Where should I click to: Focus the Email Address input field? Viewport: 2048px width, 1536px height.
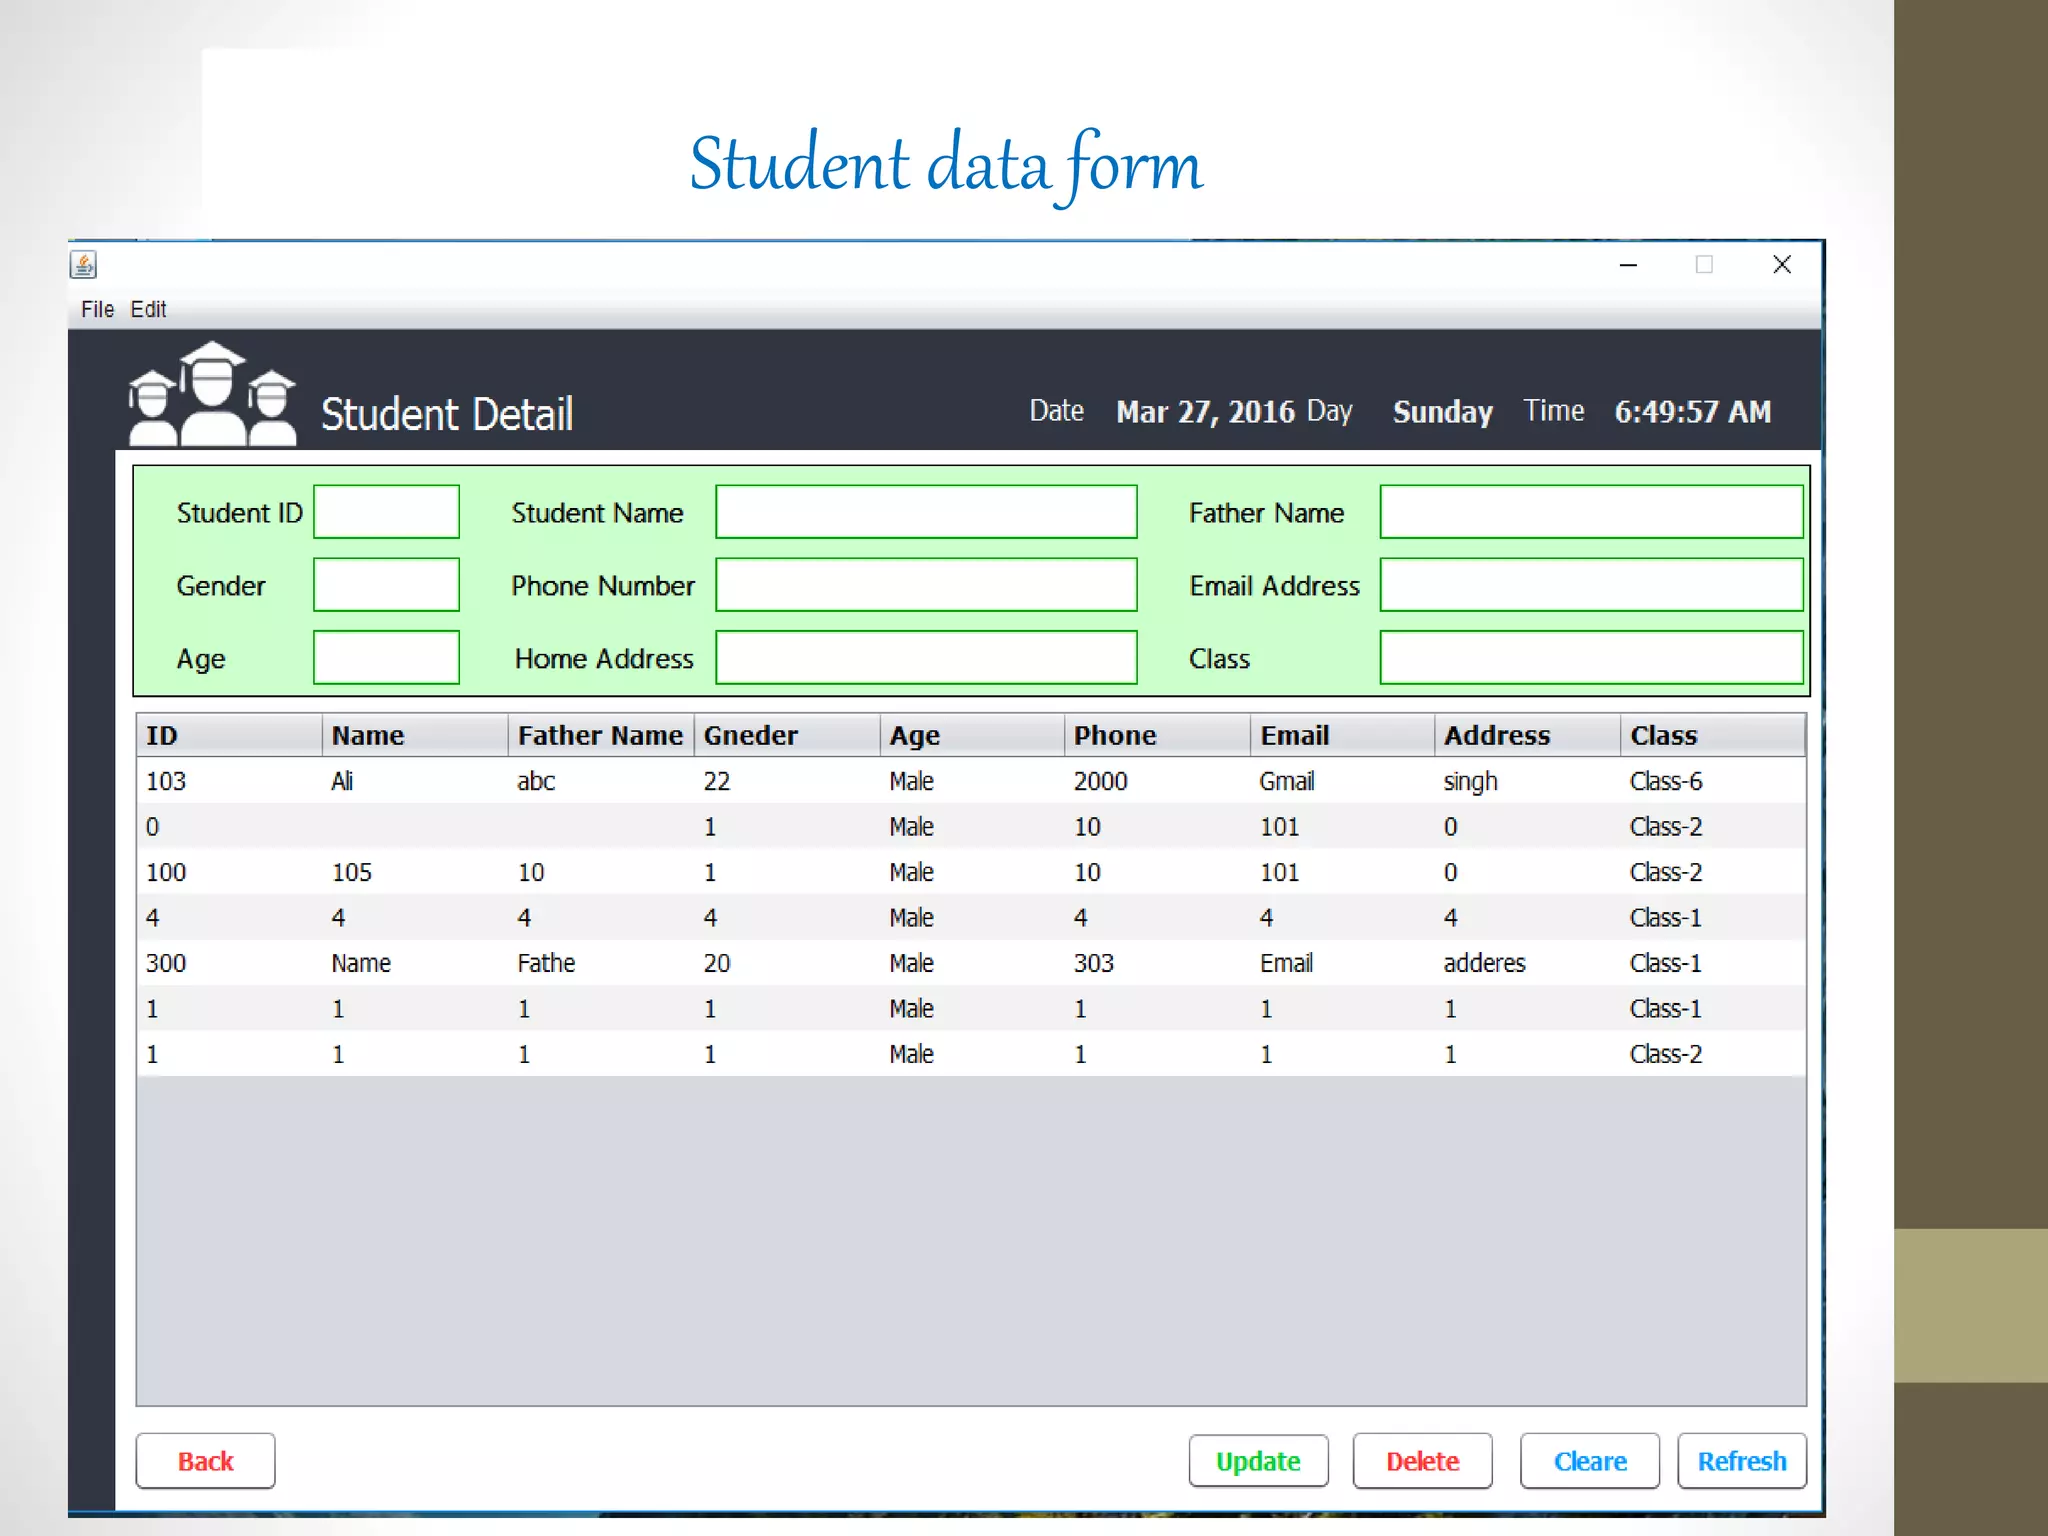point(1591,585)
